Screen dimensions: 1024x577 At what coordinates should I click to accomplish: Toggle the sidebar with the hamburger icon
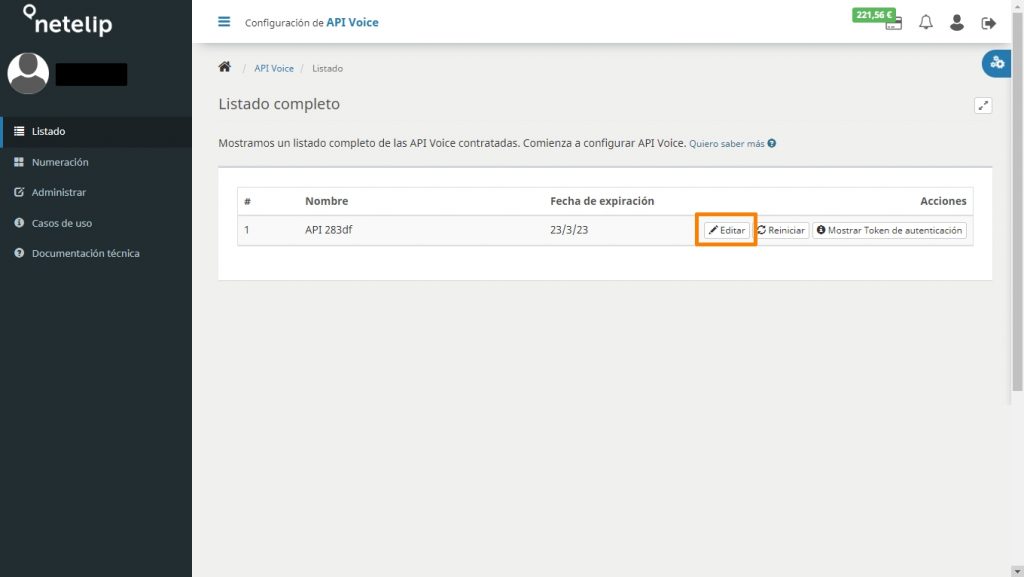[224, 20]
